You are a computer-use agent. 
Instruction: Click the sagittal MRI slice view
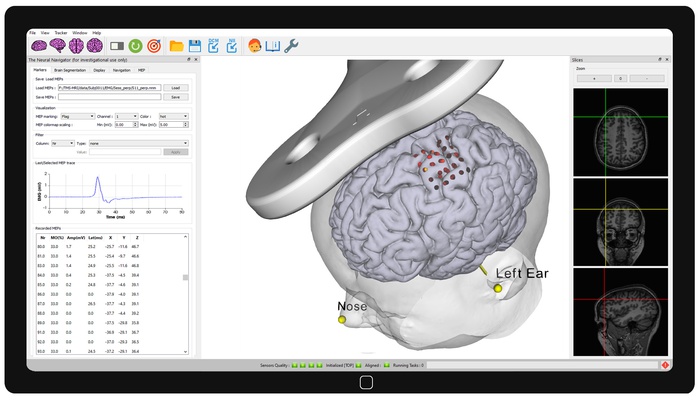(x=621, y=312)
